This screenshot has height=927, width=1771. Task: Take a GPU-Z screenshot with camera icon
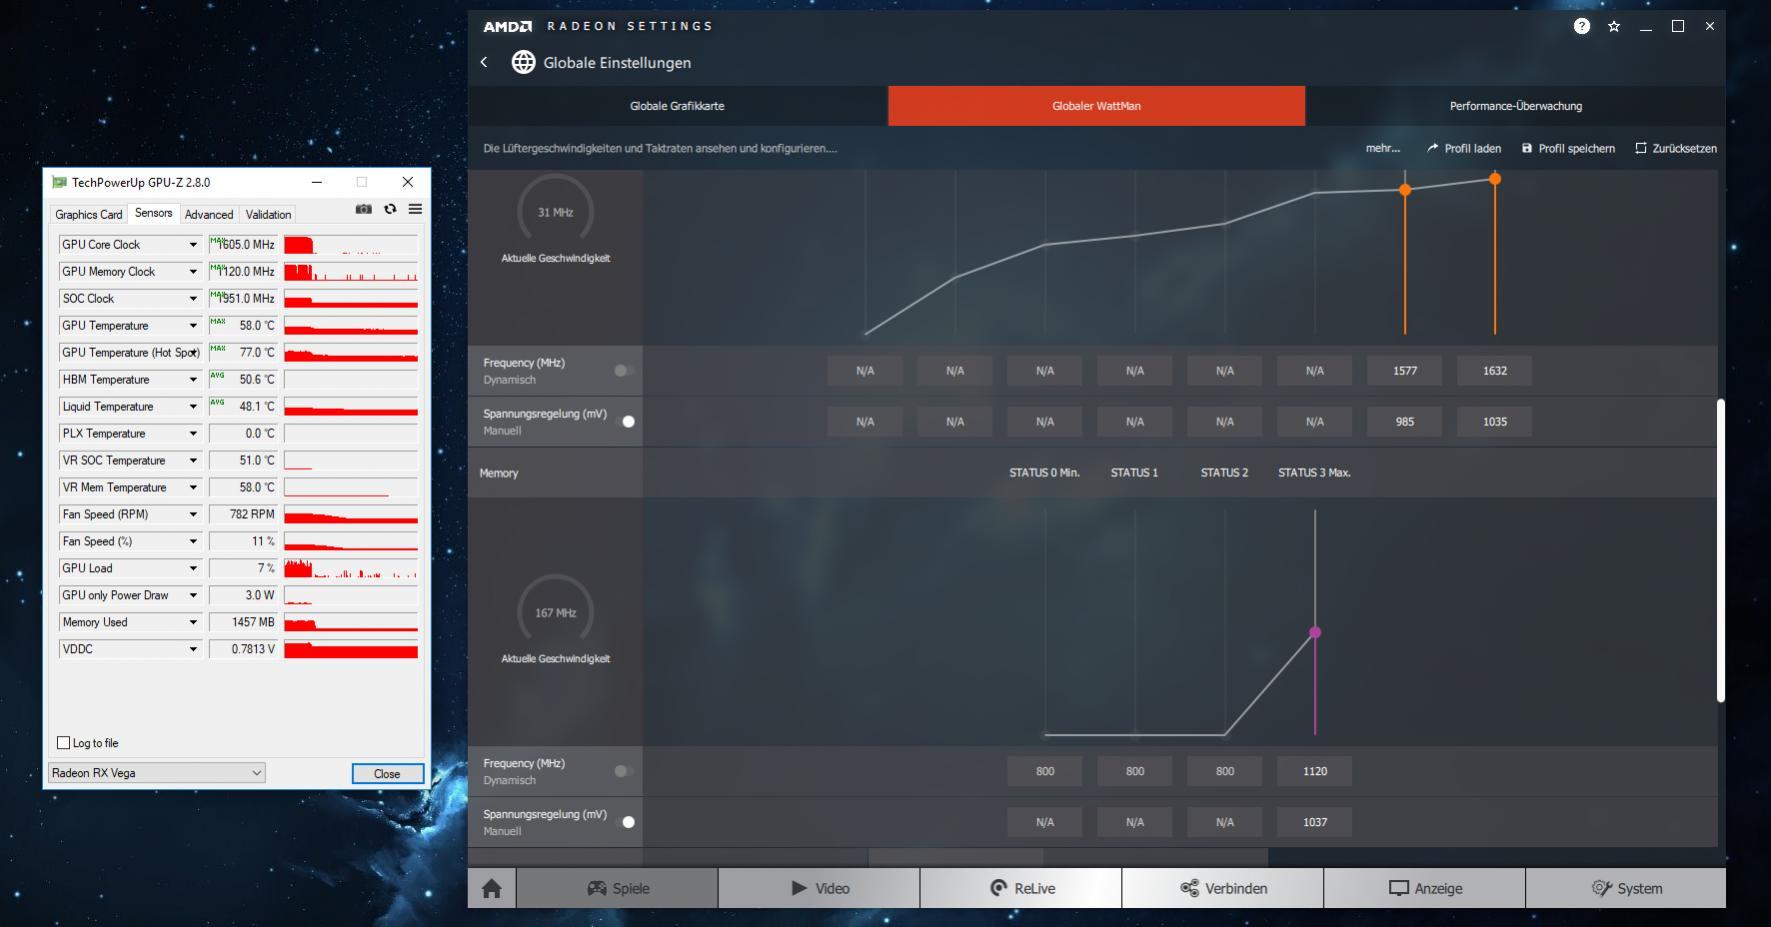(x=363, y=209)
